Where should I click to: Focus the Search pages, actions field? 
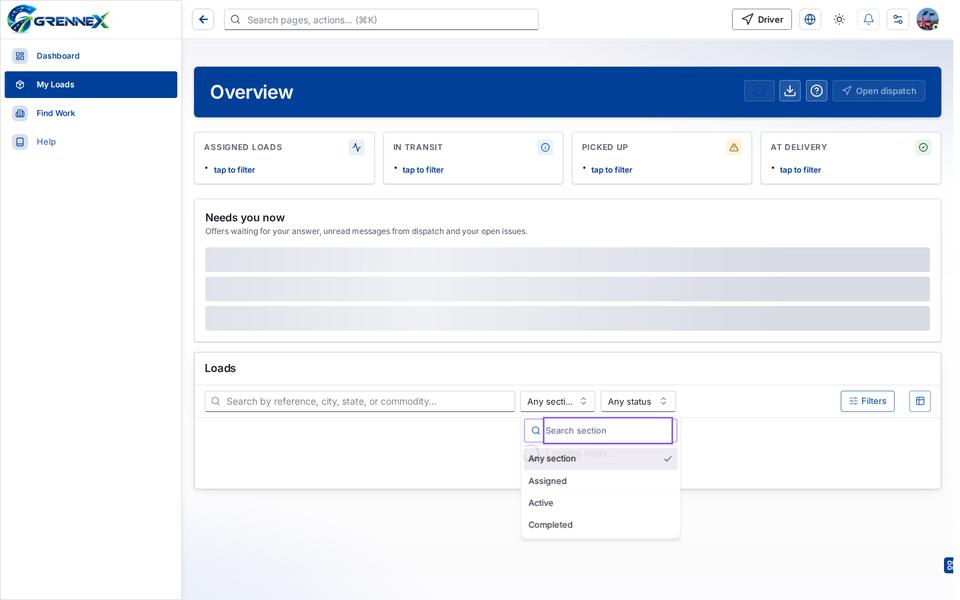(381, 20)
